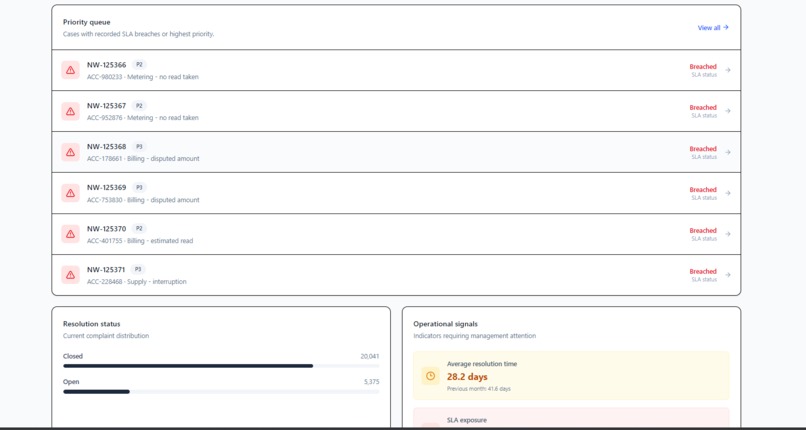The height and width of the screenshot is (430, 806).
Task: Select case ID NW-125368
Action: click(x=106, y=146)
